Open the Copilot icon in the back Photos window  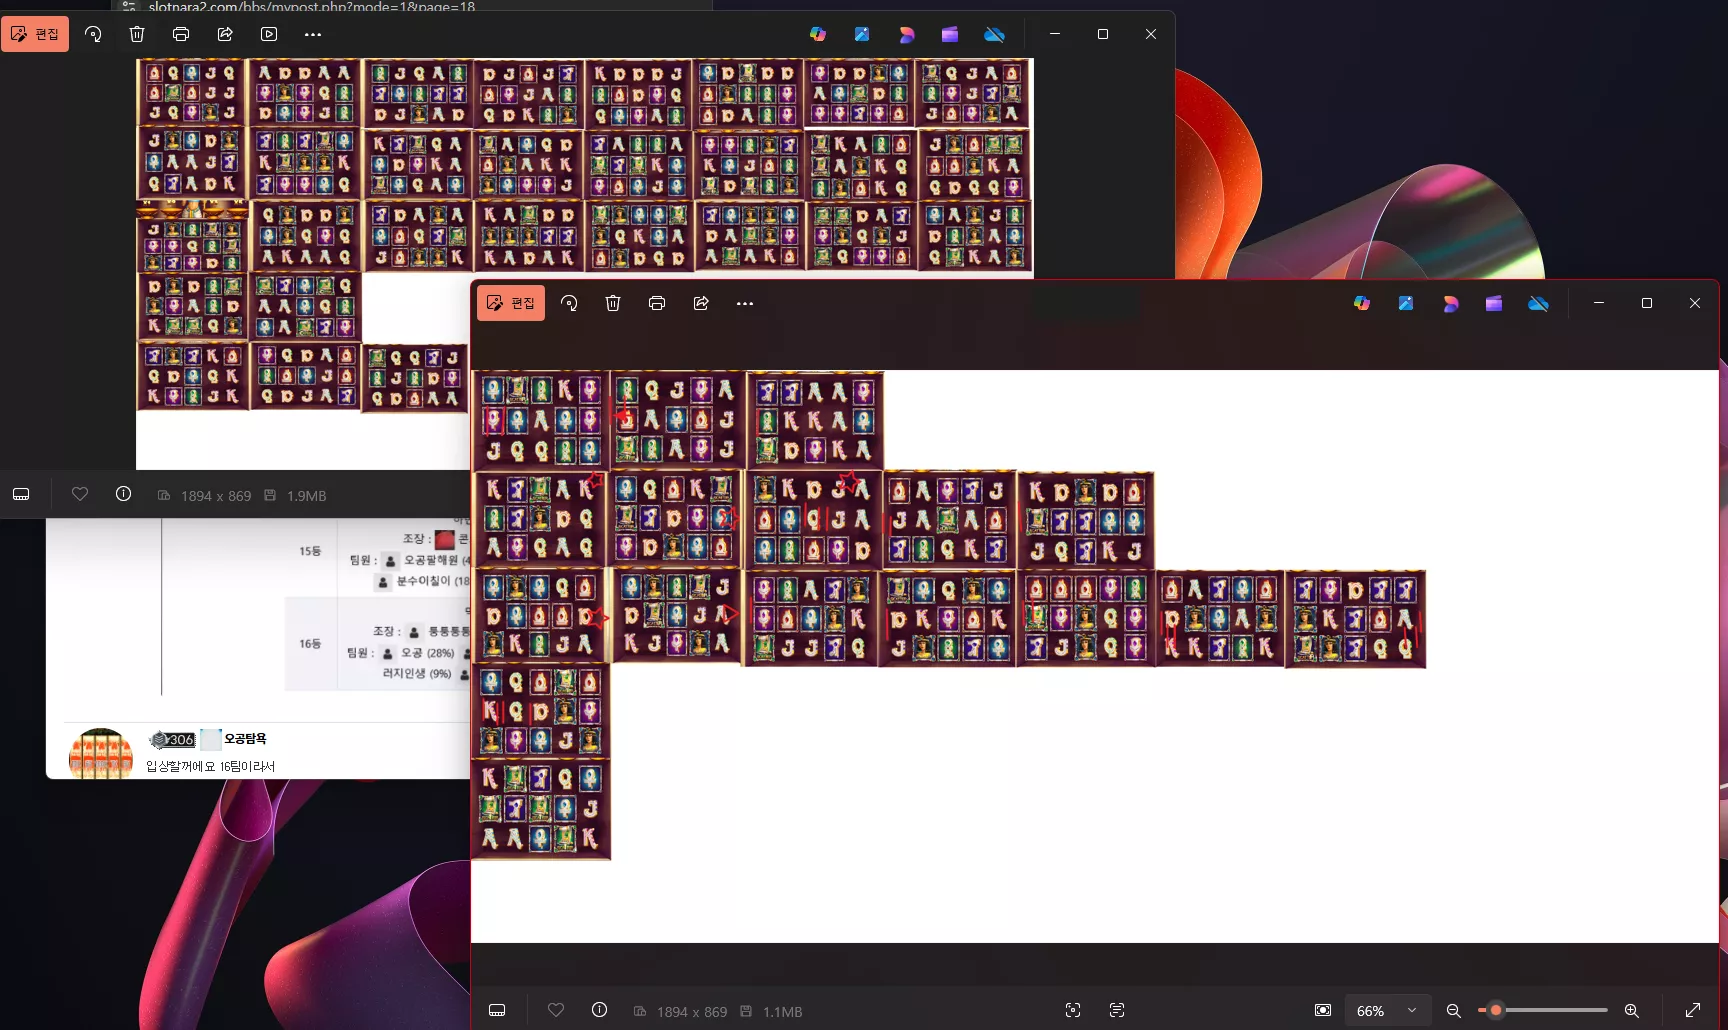(x=818, y=34)
